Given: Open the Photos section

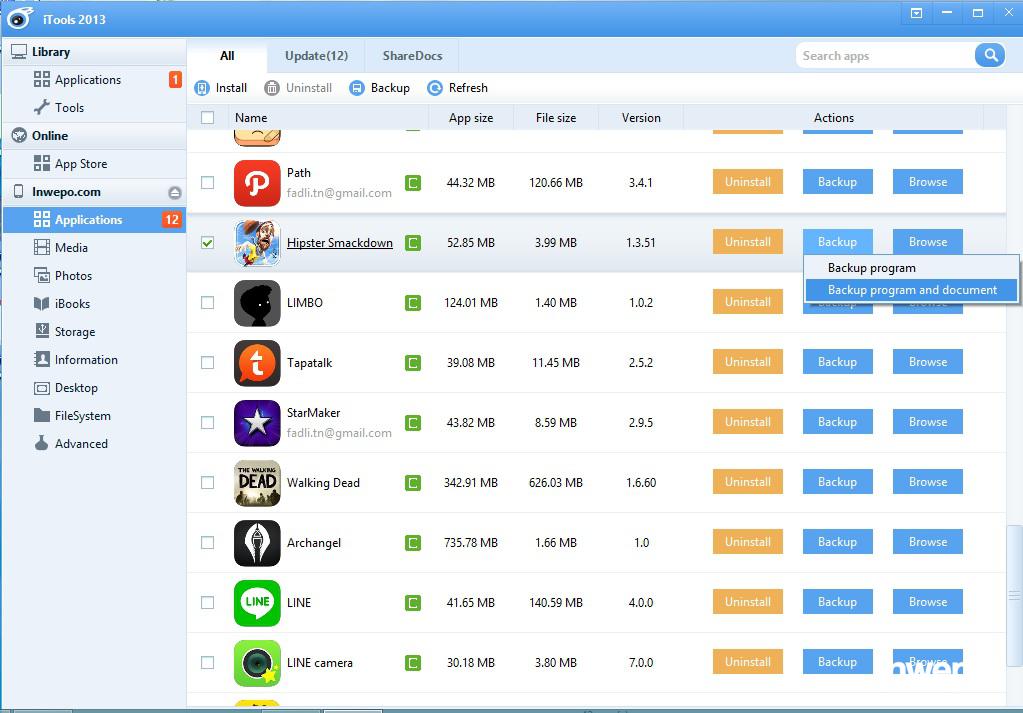Looking at the screenshot, I should [x=95, y=276].
